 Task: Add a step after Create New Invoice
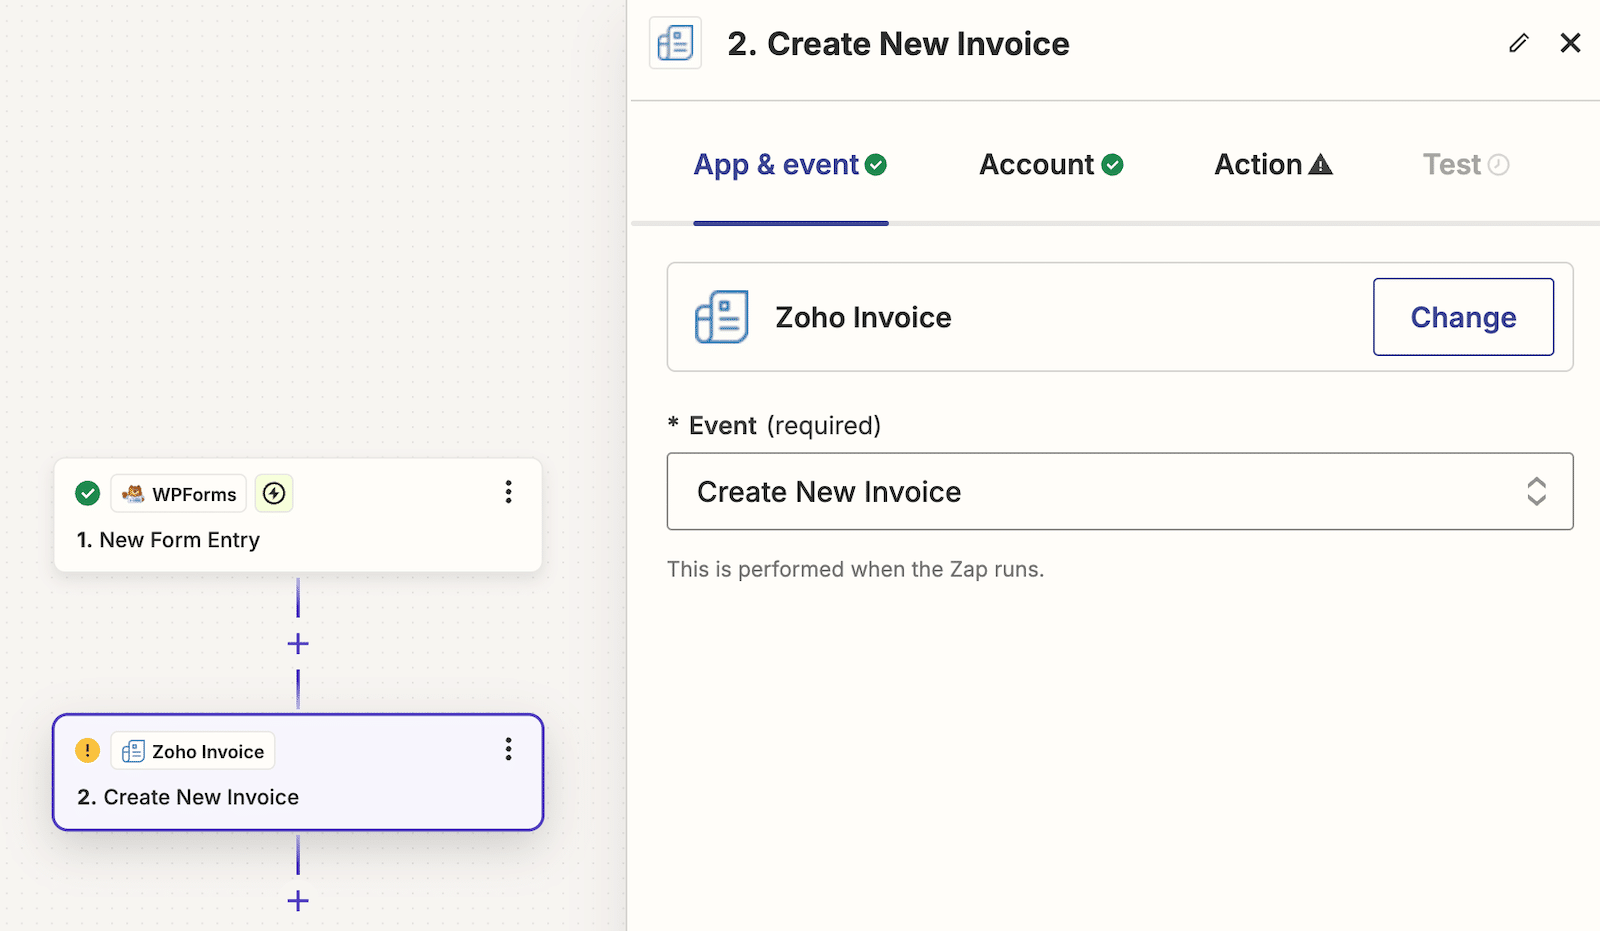pos(298,901)
